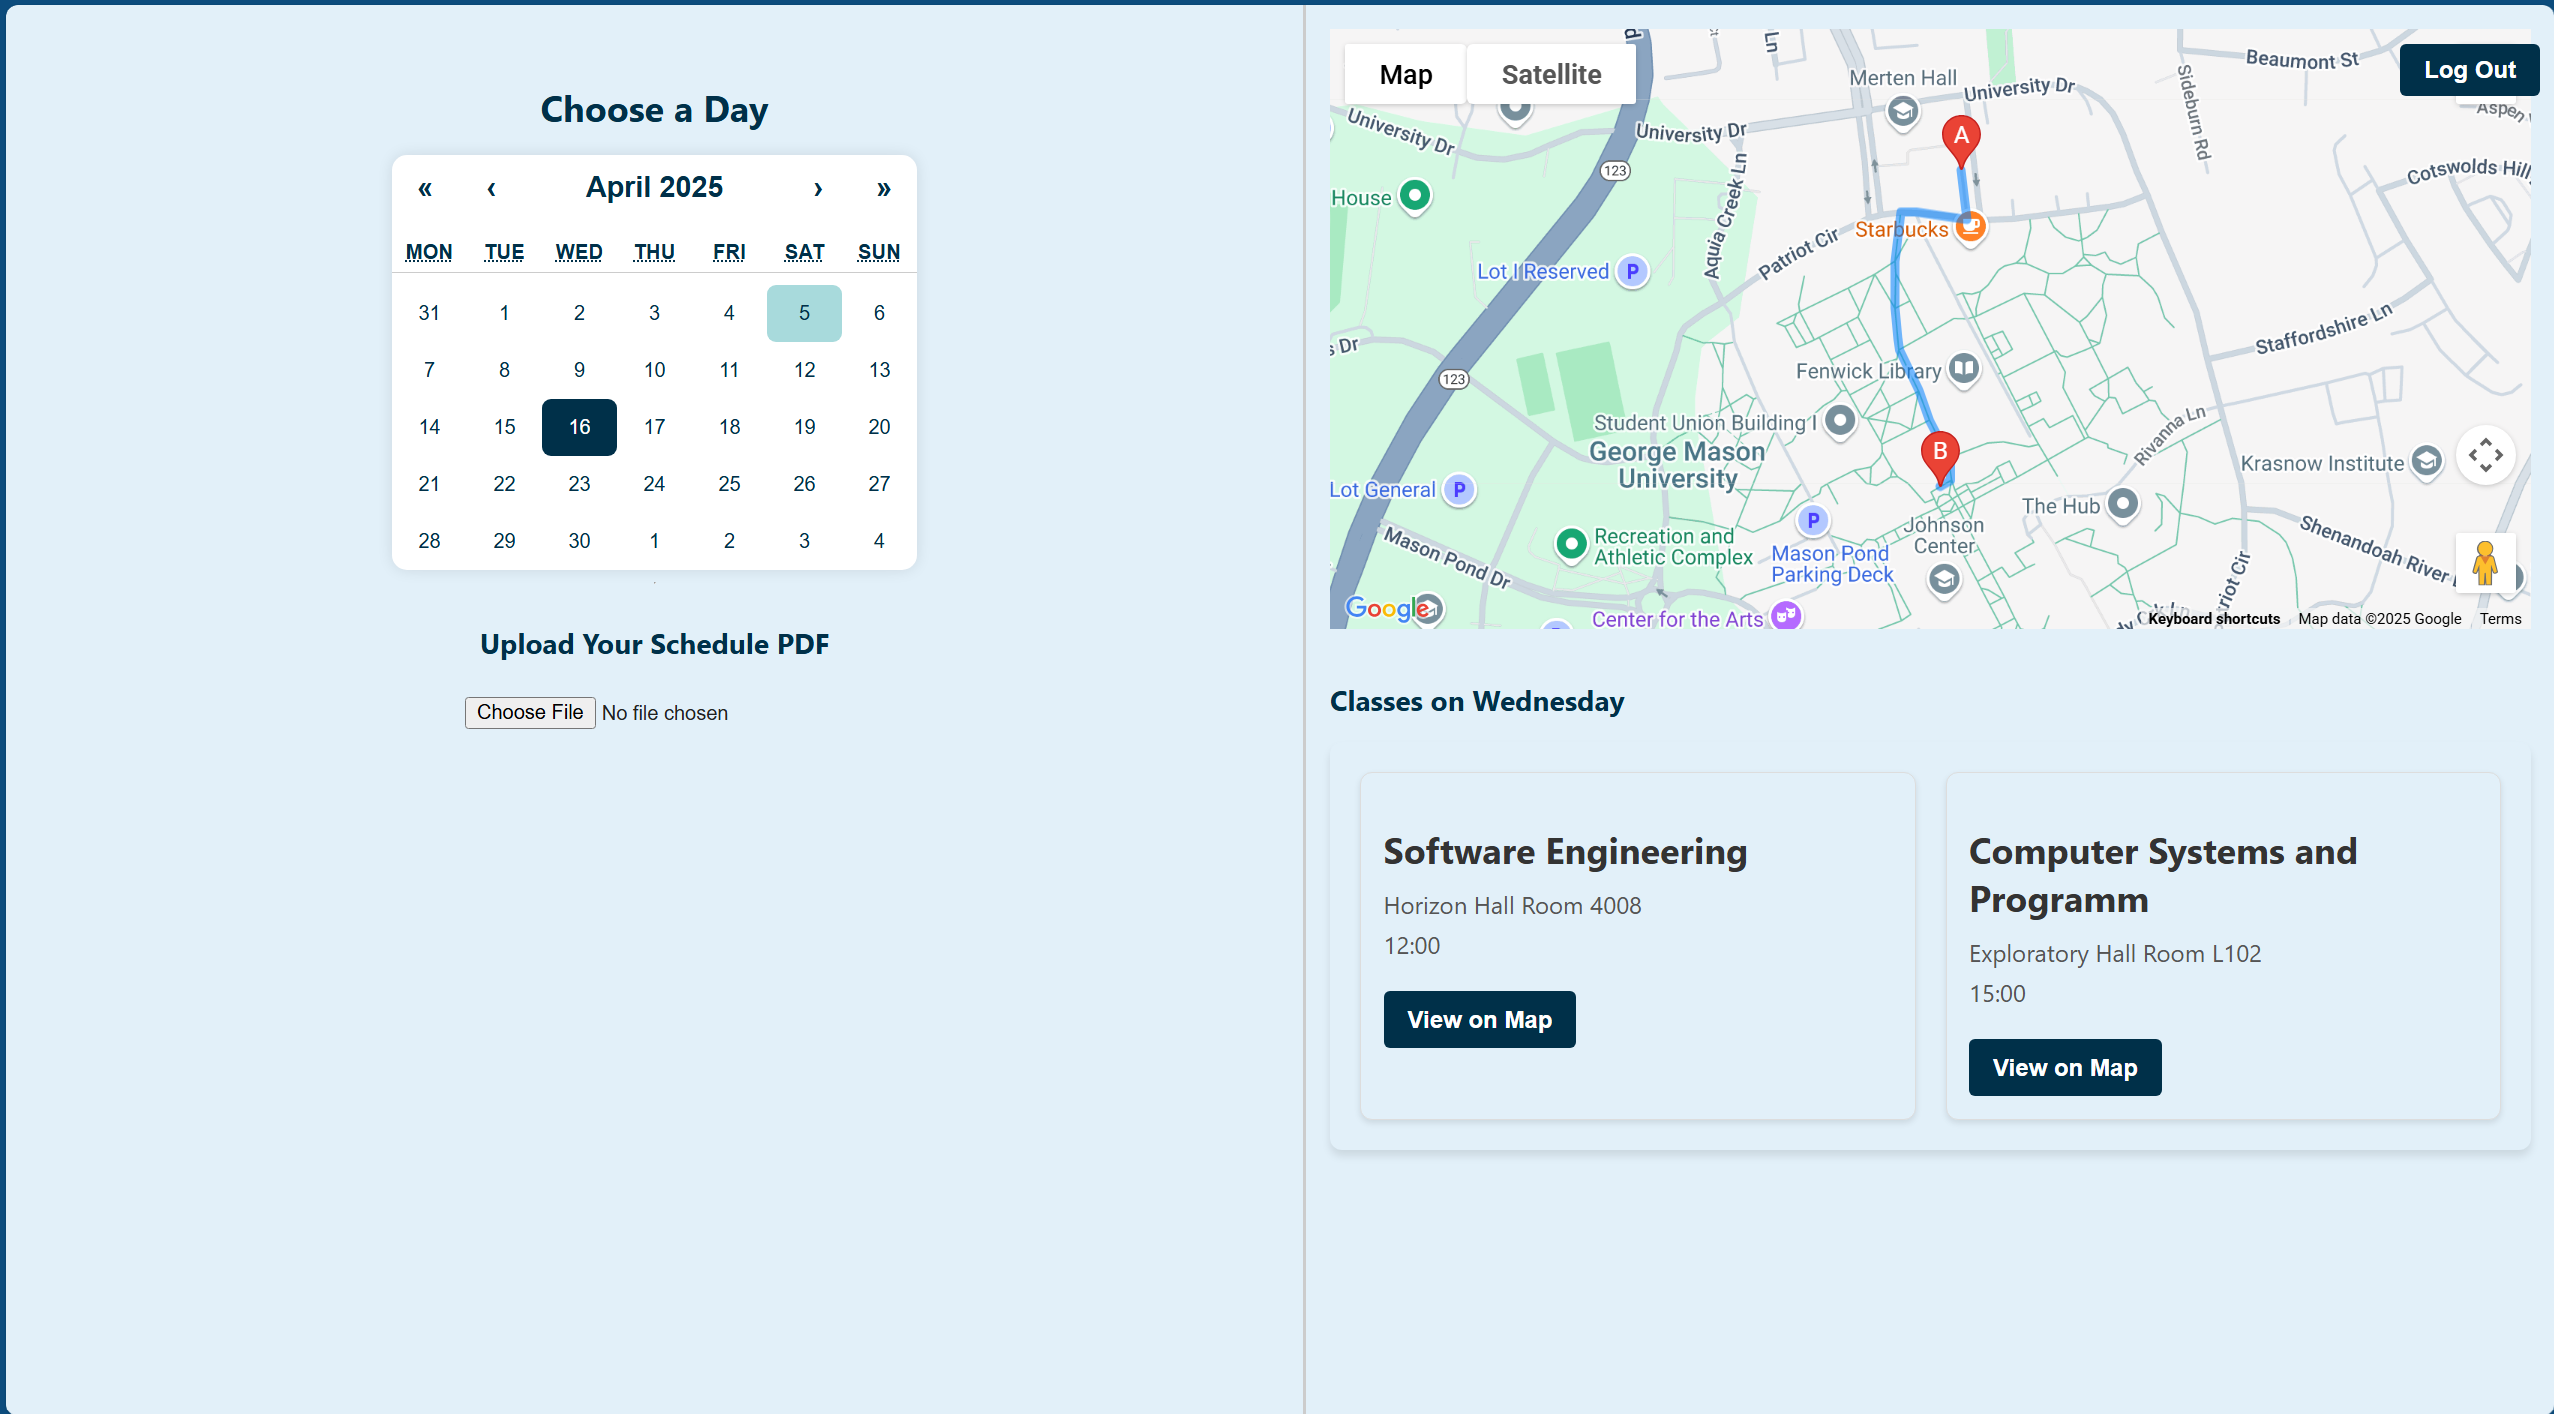
Task: Jump back one year double arrow
Action: (x=425, y=188)
